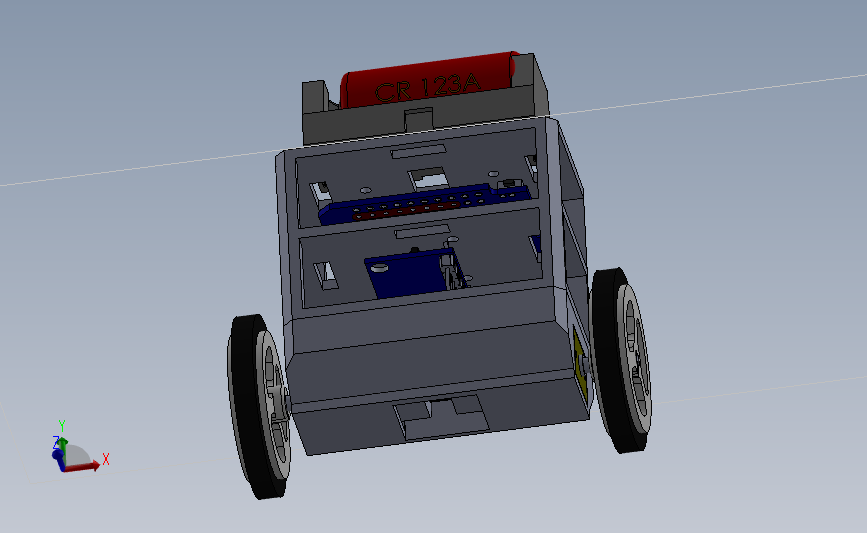Screen dimensions: 867x533
Task: Select the right wheel of the robot
Action: (621, 360)
